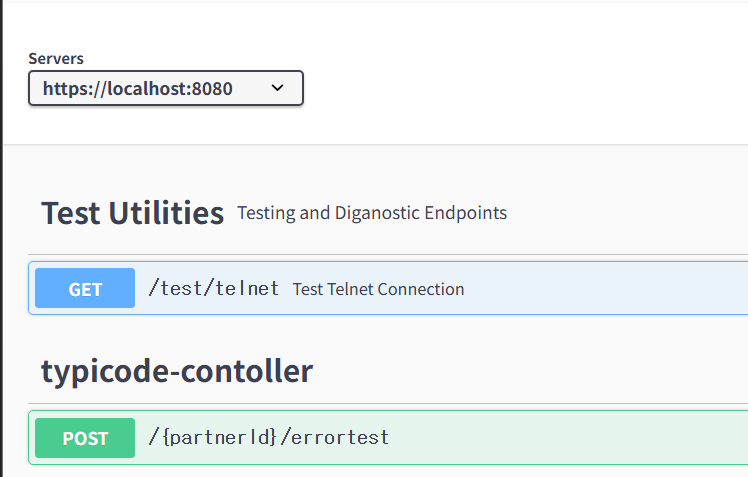The image size is (748, 477).
Task: Click the chevron arrow in server selector
Action: [278, 88]
